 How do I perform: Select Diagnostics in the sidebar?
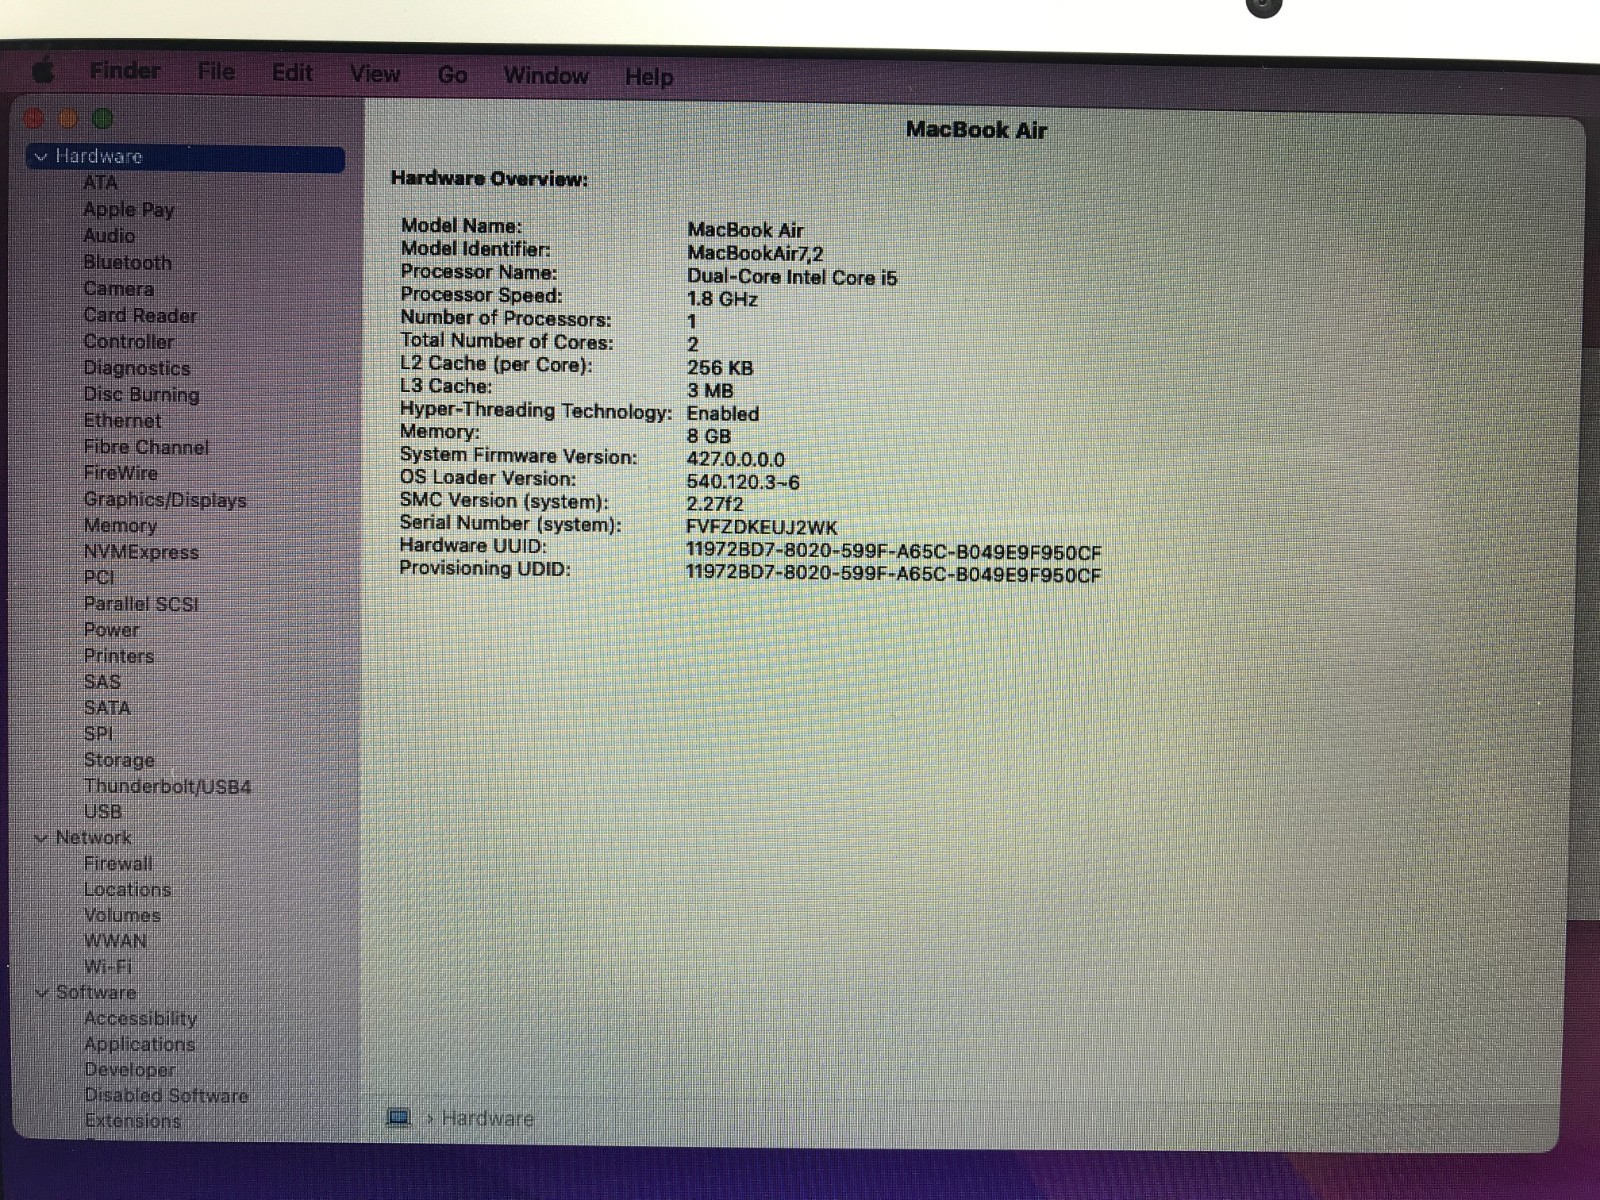click(136, 369)
